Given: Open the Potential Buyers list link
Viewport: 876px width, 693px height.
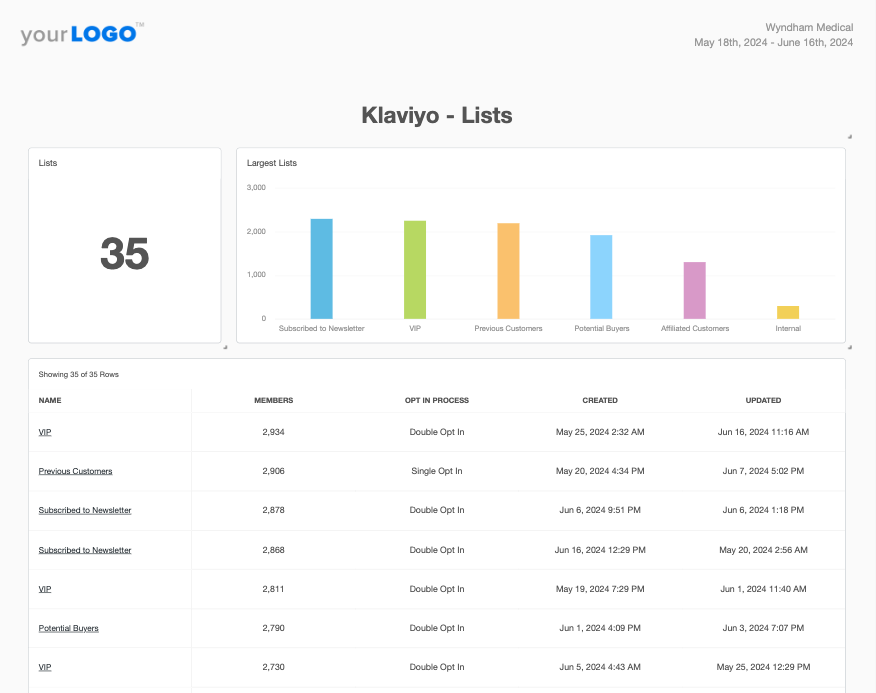Looking at the screenshot, I should (68, 628).
